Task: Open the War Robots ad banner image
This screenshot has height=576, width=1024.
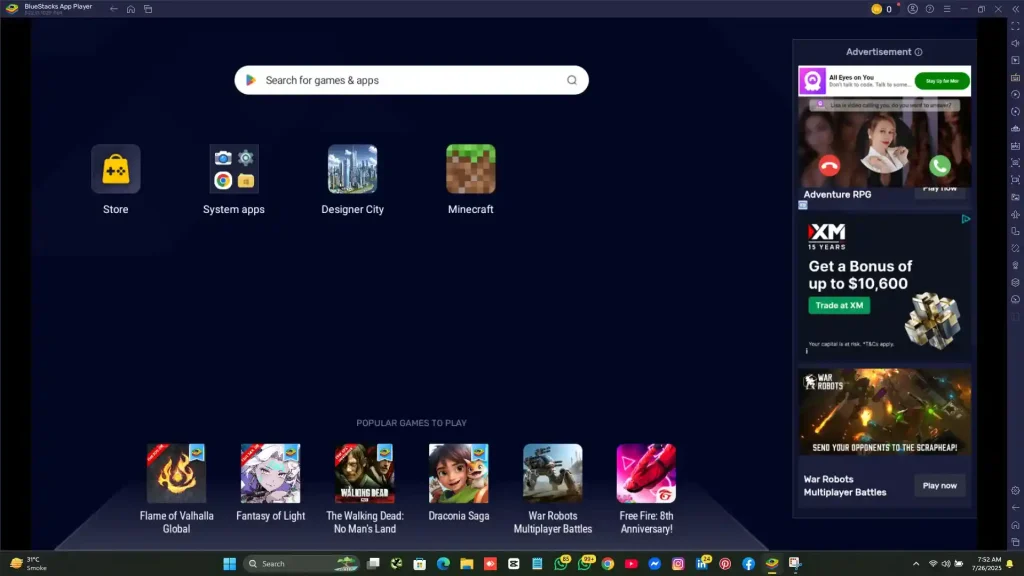Action: [x=884, y=412]
